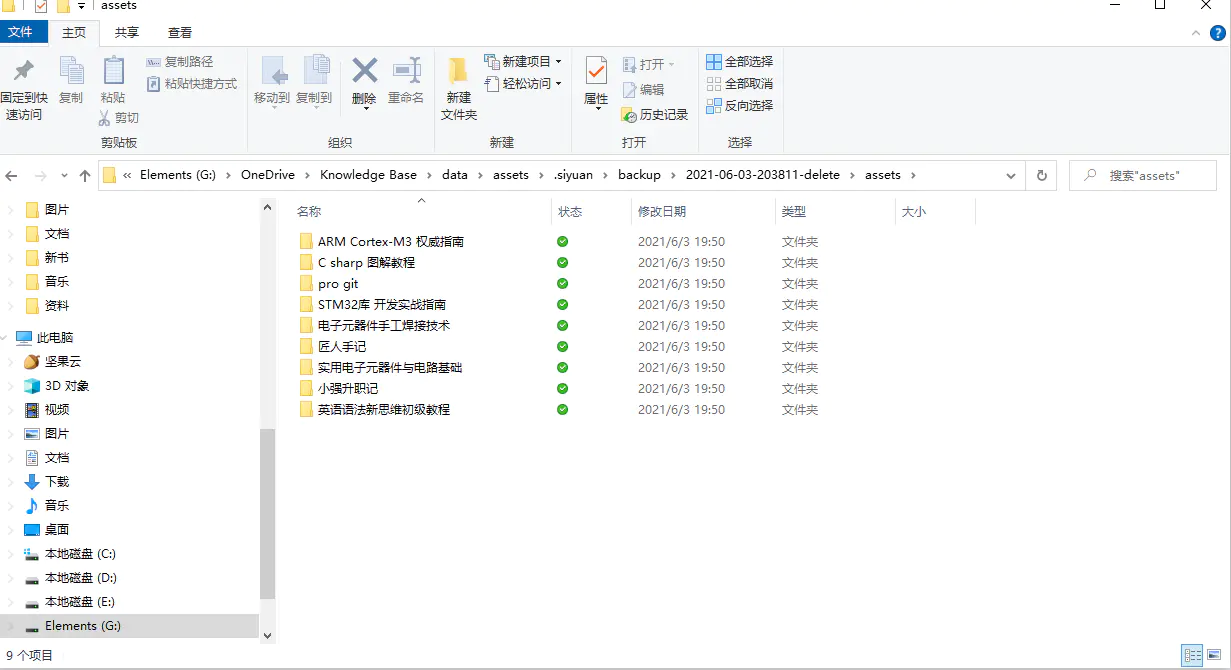This screenshot has height=670, width=1231.
Task: Click Elements (G:) in address breadcrumb
Action: click(178, 175)
